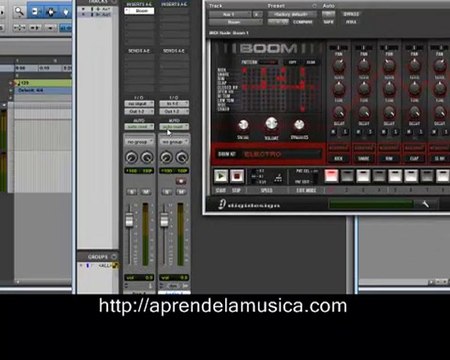
Task: Open Out 1-2 output on first channel
Action: pos(139,111)
